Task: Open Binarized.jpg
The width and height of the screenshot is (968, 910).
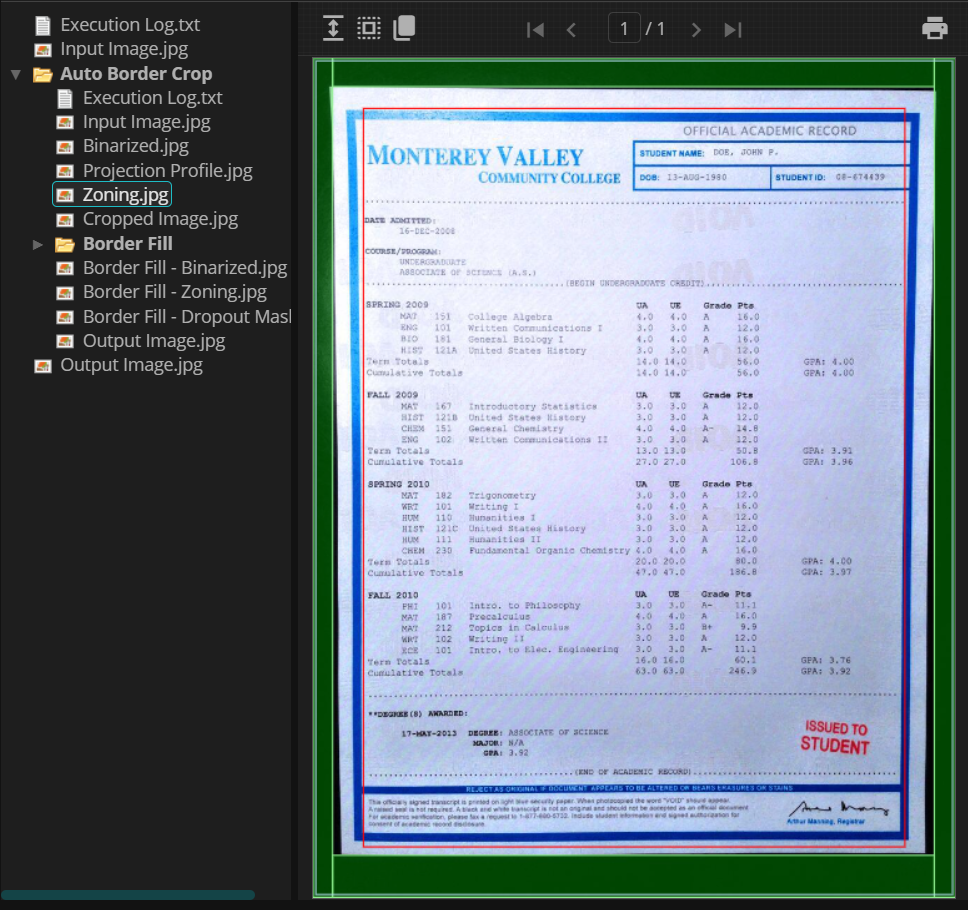Action: click(x=136, y=146)
